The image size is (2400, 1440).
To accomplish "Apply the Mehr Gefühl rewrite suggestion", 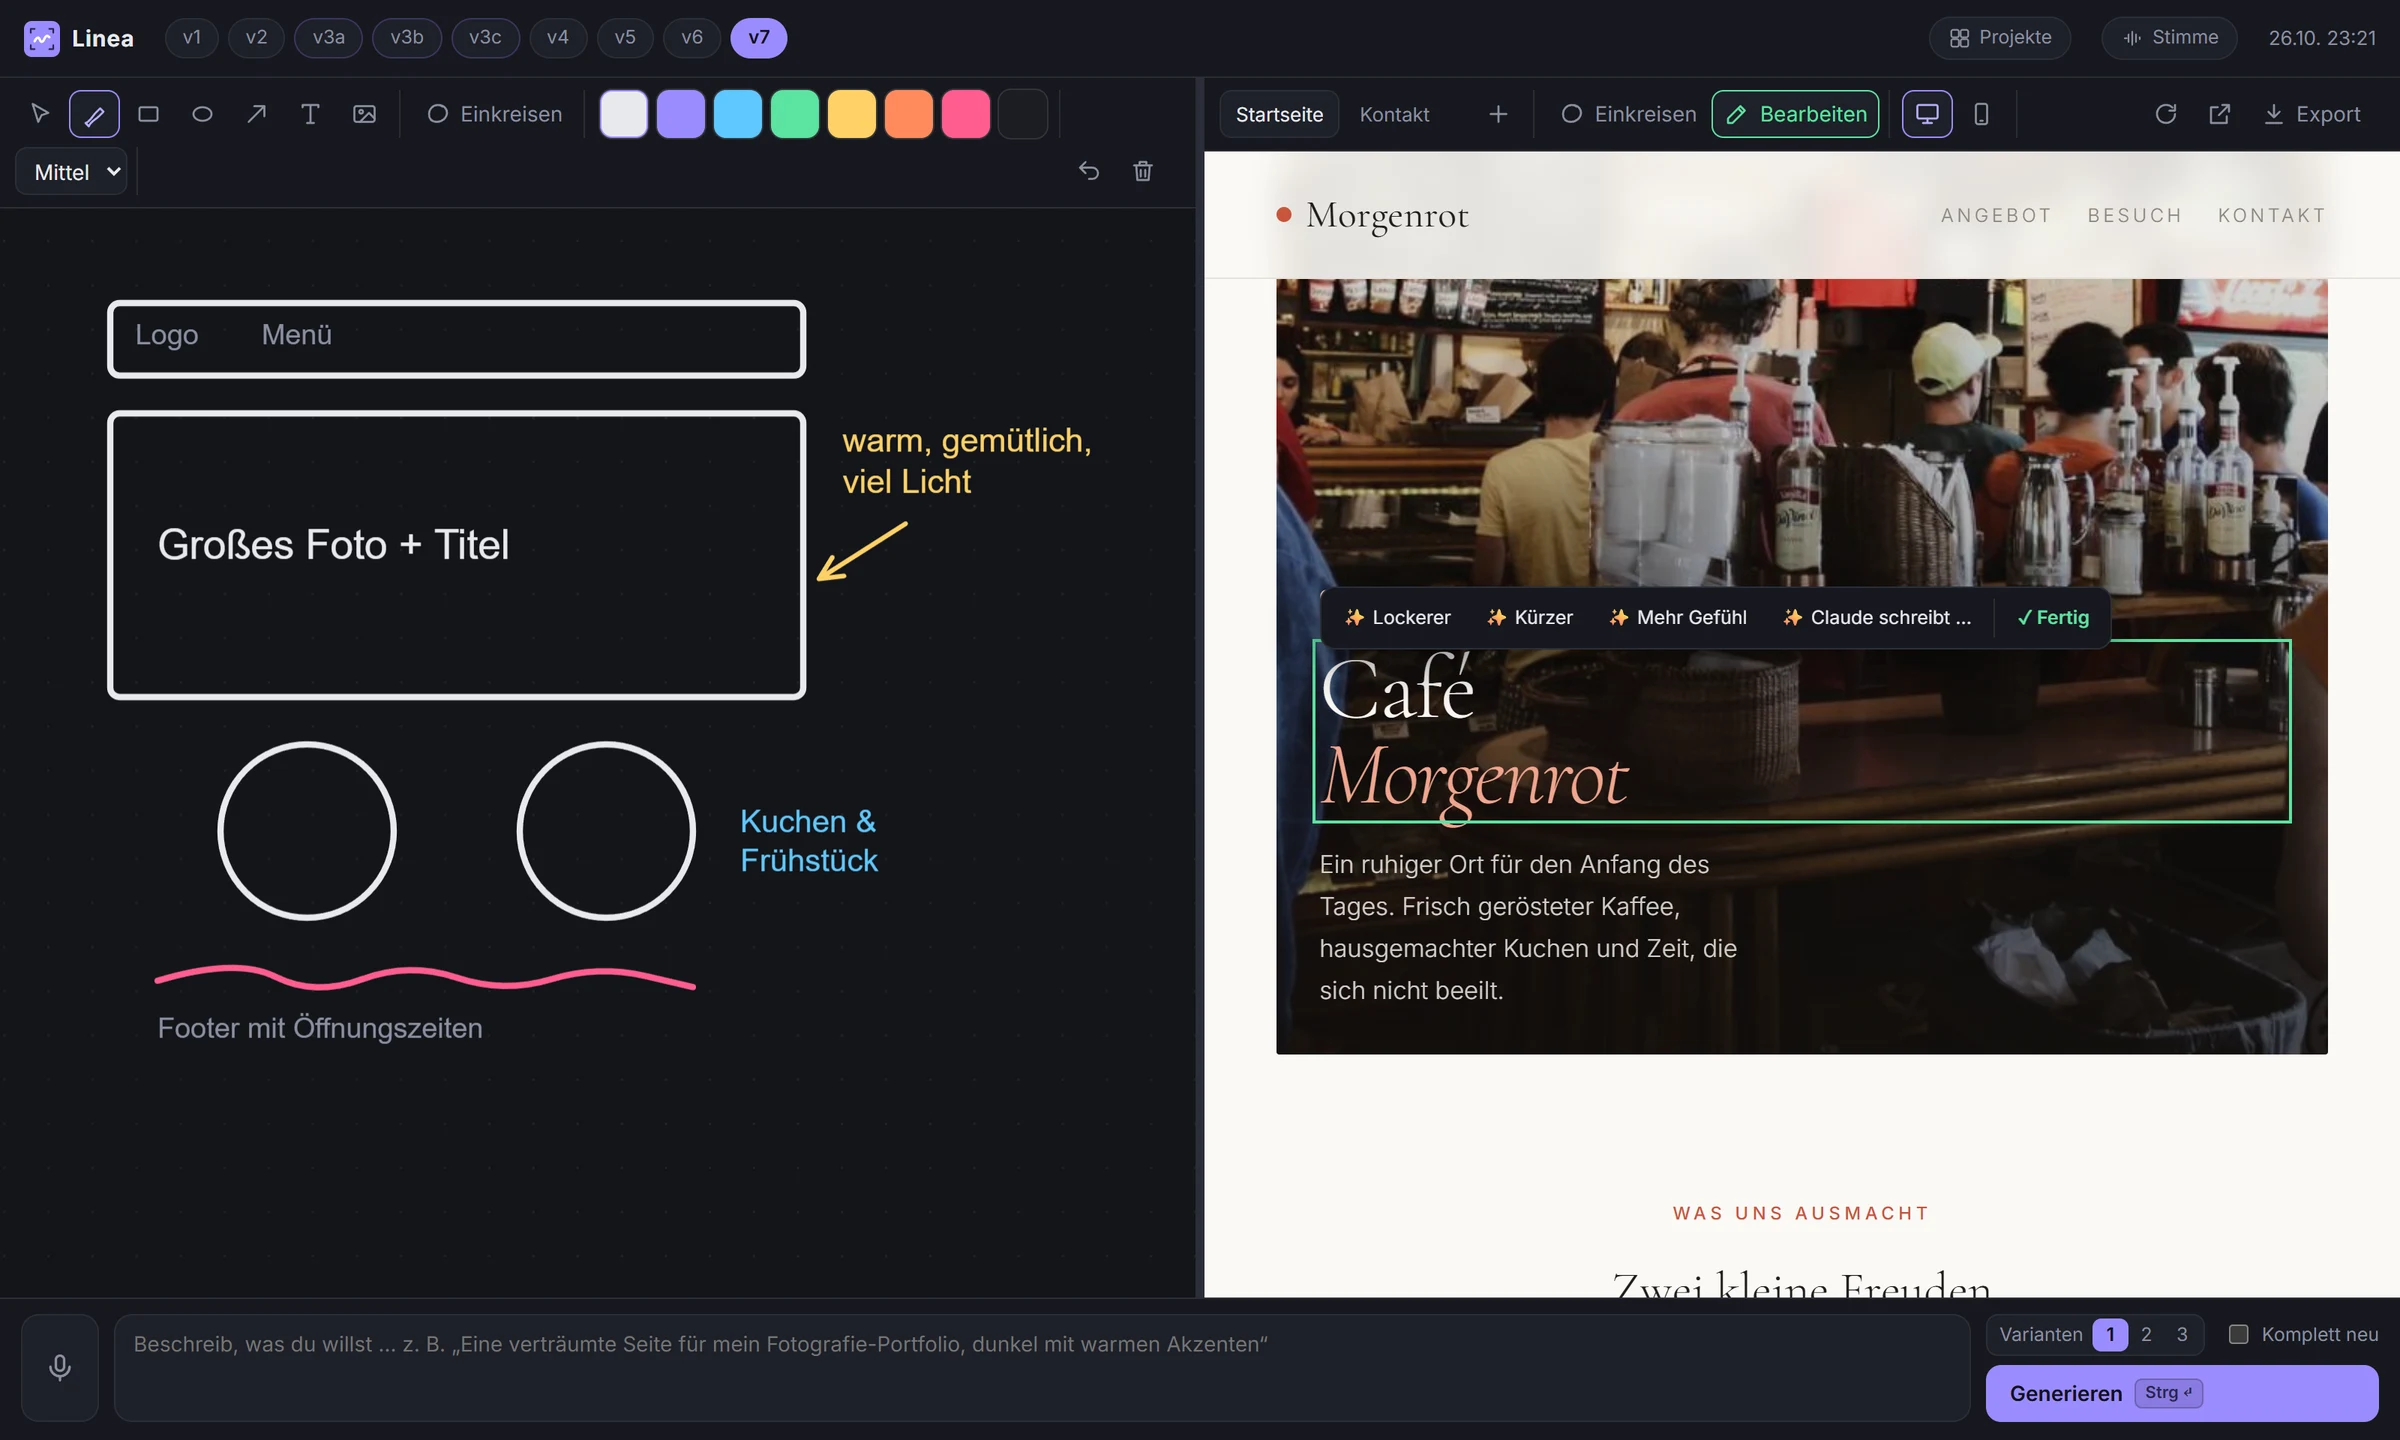I will [1678, 617].
